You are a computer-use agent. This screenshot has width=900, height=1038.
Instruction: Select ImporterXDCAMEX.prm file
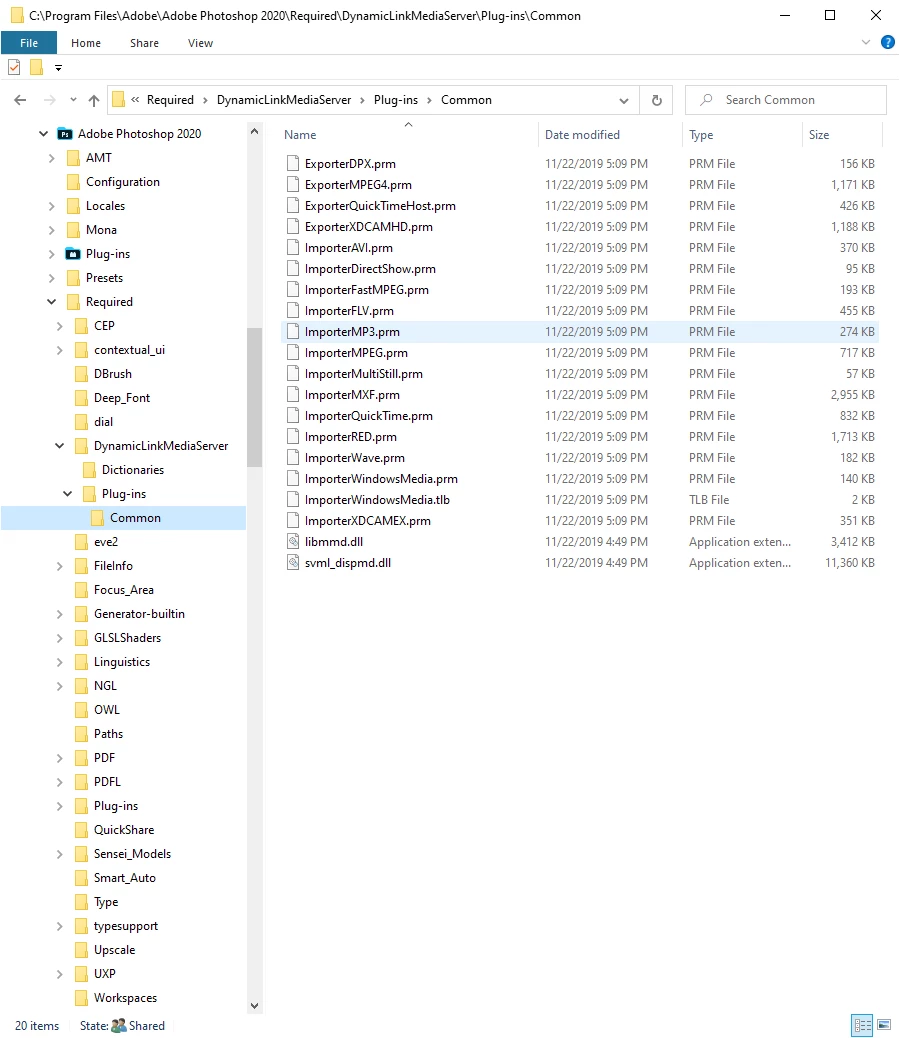367,521
